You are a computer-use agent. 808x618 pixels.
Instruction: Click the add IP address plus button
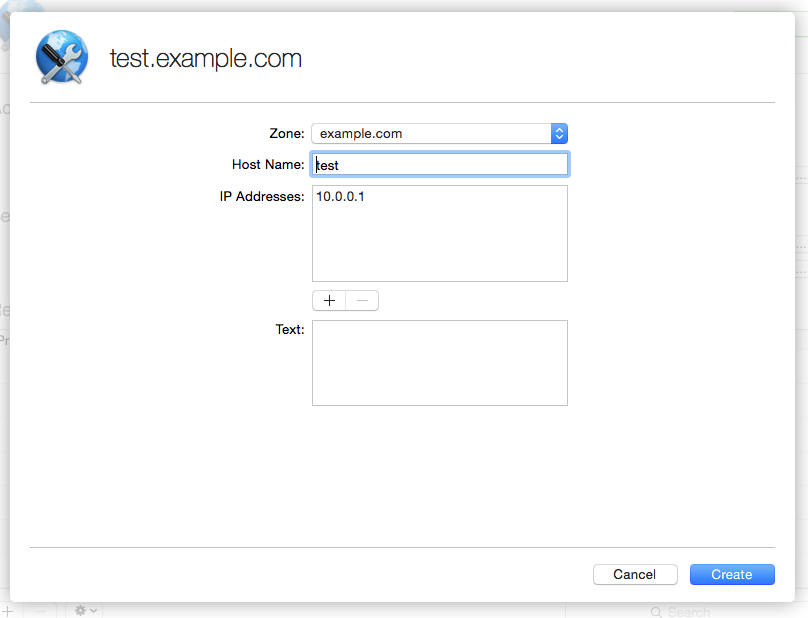point(329,301)
